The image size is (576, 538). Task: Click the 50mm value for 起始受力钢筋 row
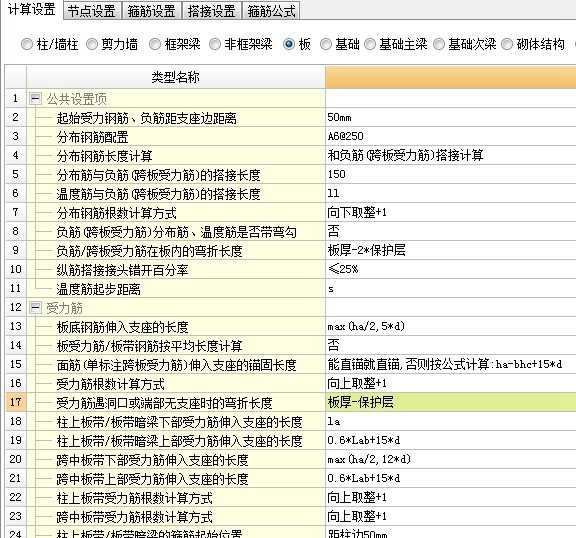click(450, 118)
